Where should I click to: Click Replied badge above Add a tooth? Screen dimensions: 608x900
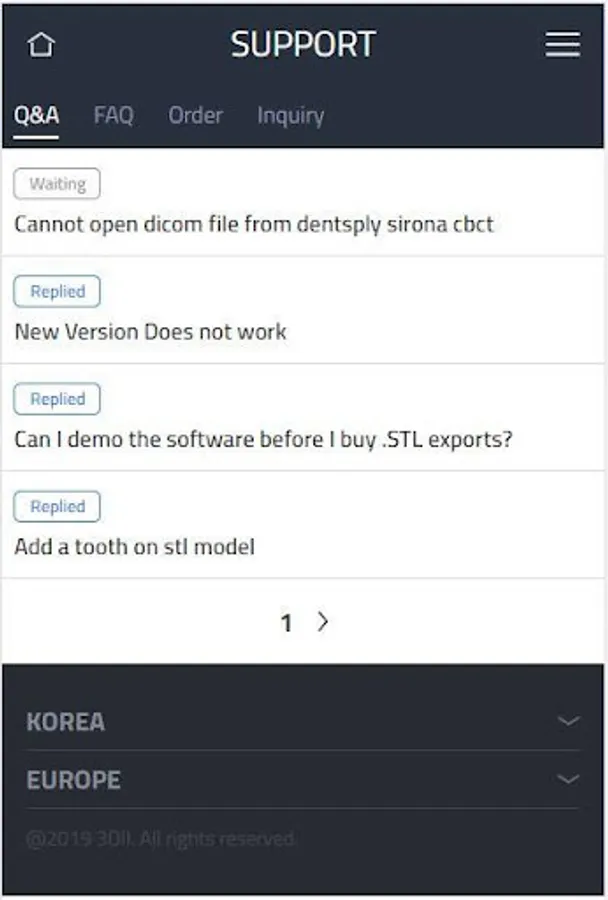57,506
